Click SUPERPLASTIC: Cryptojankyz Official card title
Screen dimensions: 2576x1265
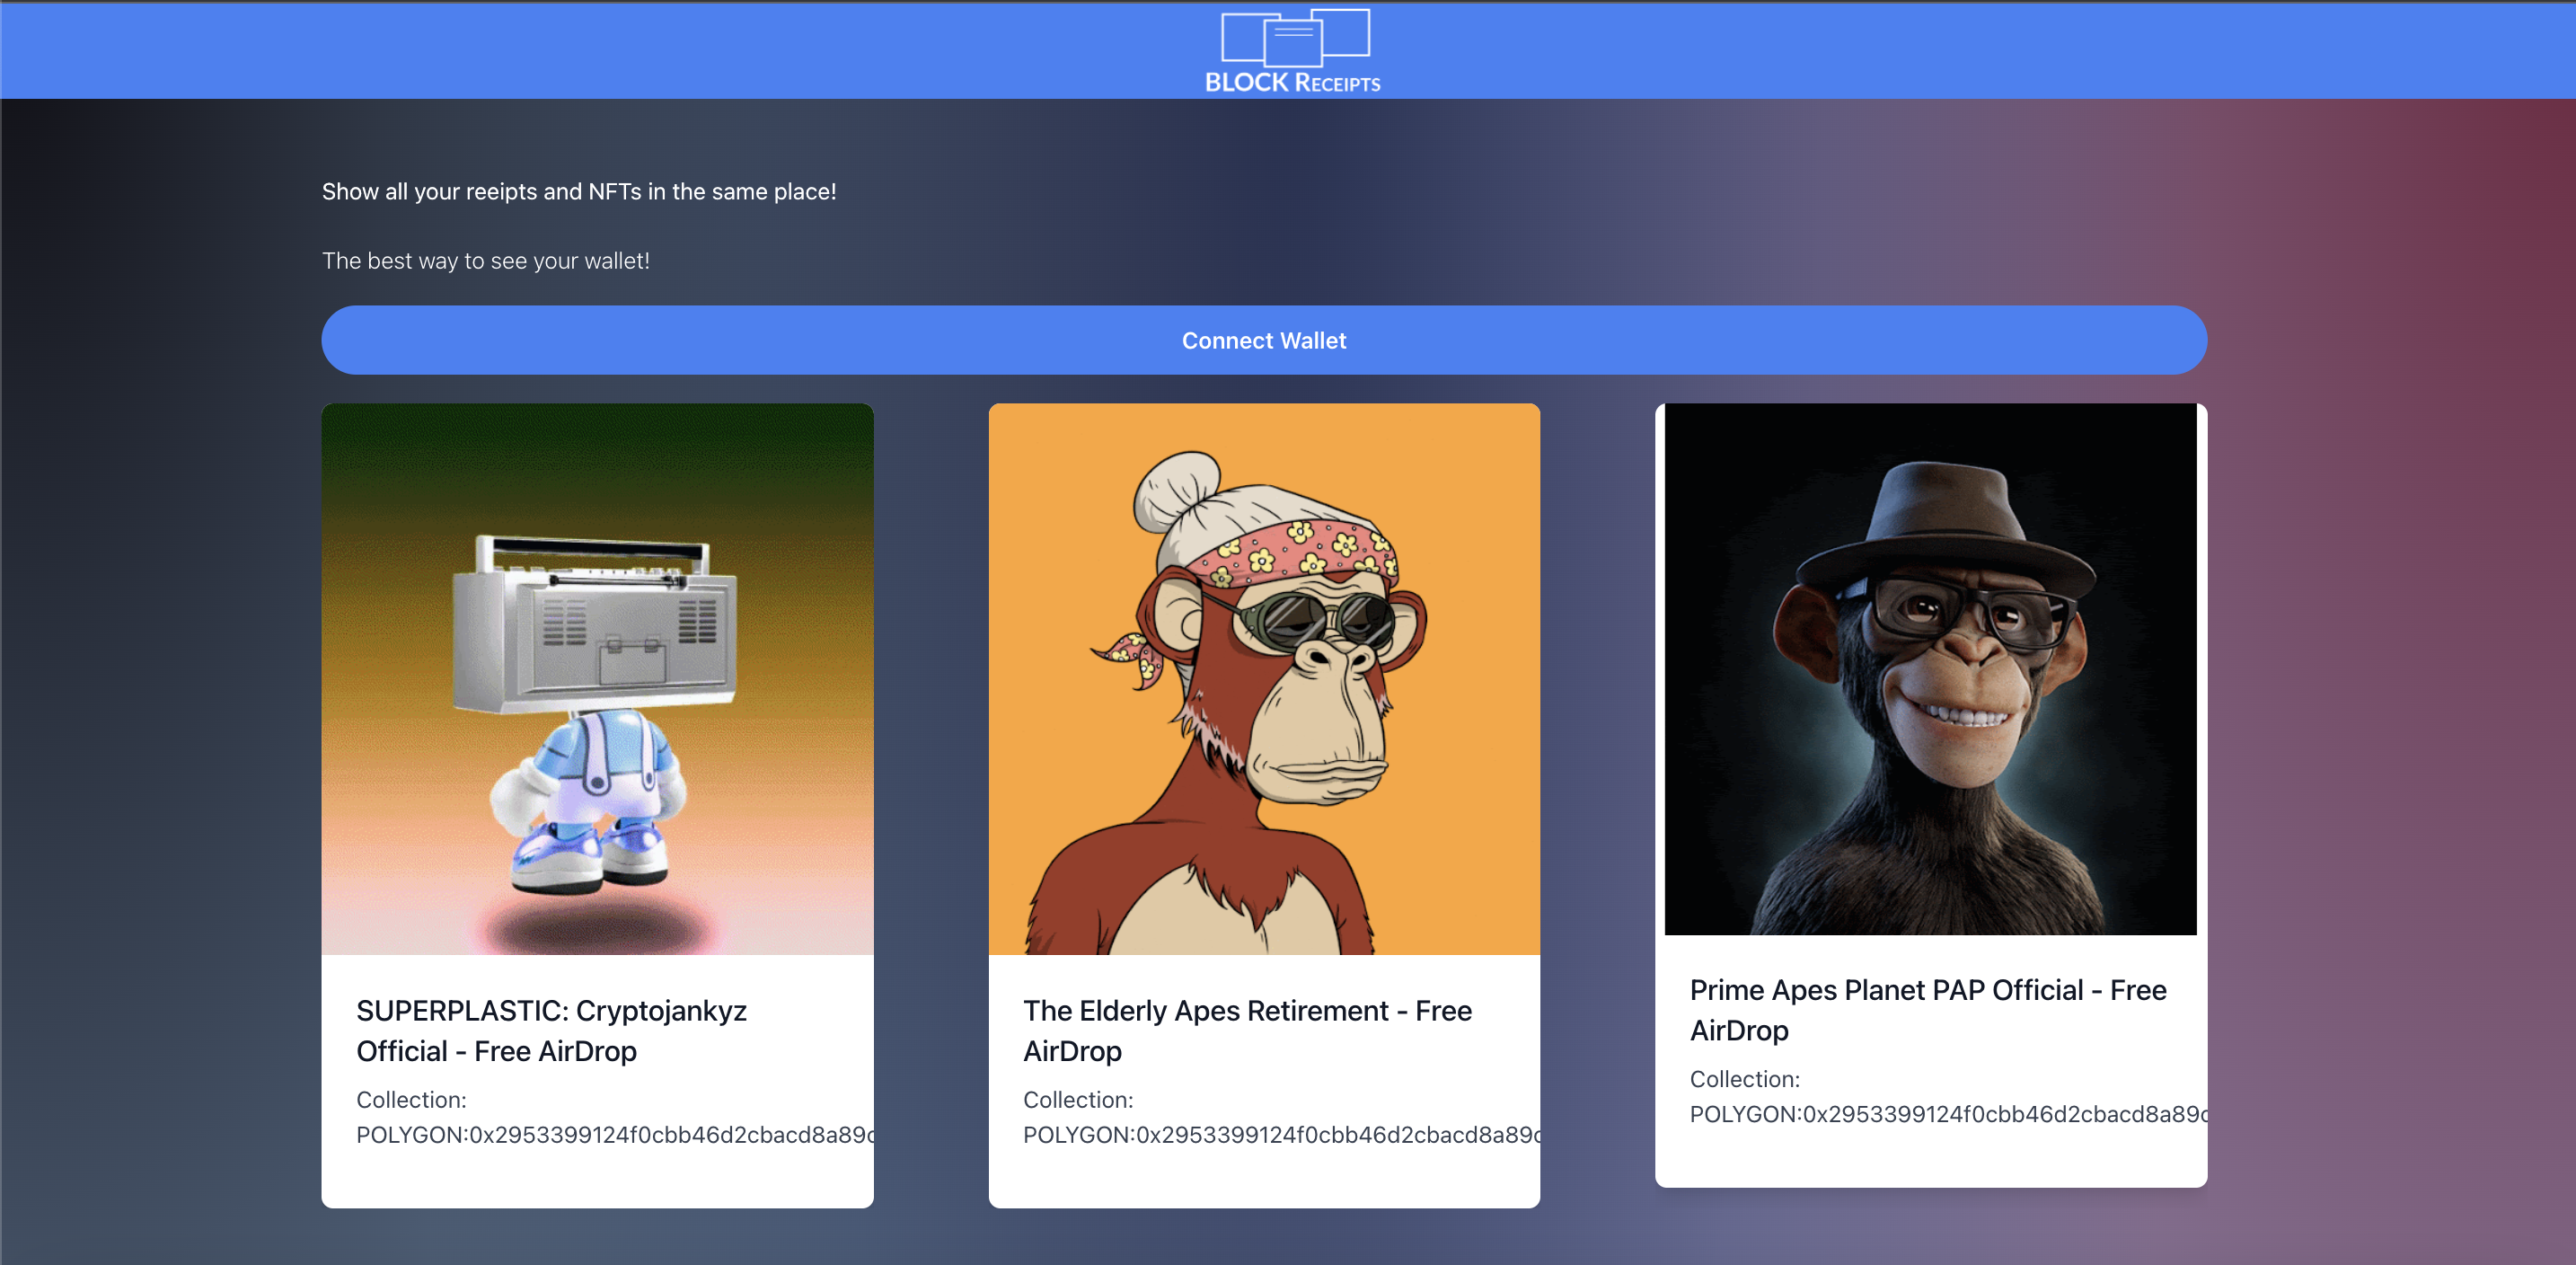[x=551, y=1031]
